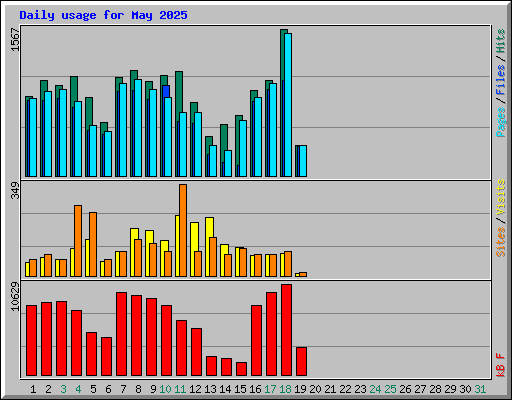
Task: Click the "Daily usage for May 2025" title
Action: [103, 15]
